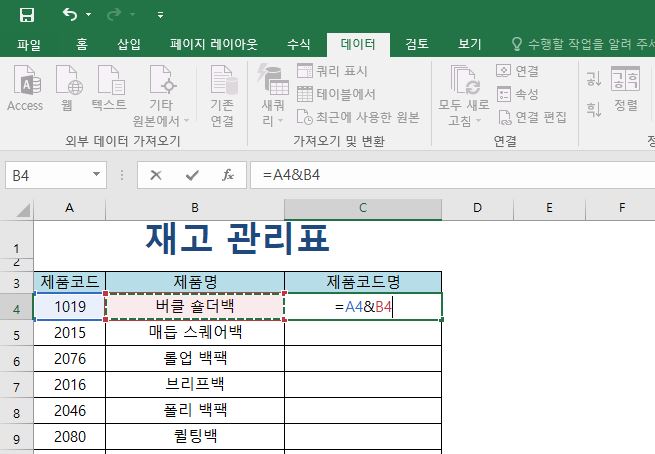This screenshot has width=655, height=454.
Task: Open the 보기 ribbon tab
Action: point(470,44)
